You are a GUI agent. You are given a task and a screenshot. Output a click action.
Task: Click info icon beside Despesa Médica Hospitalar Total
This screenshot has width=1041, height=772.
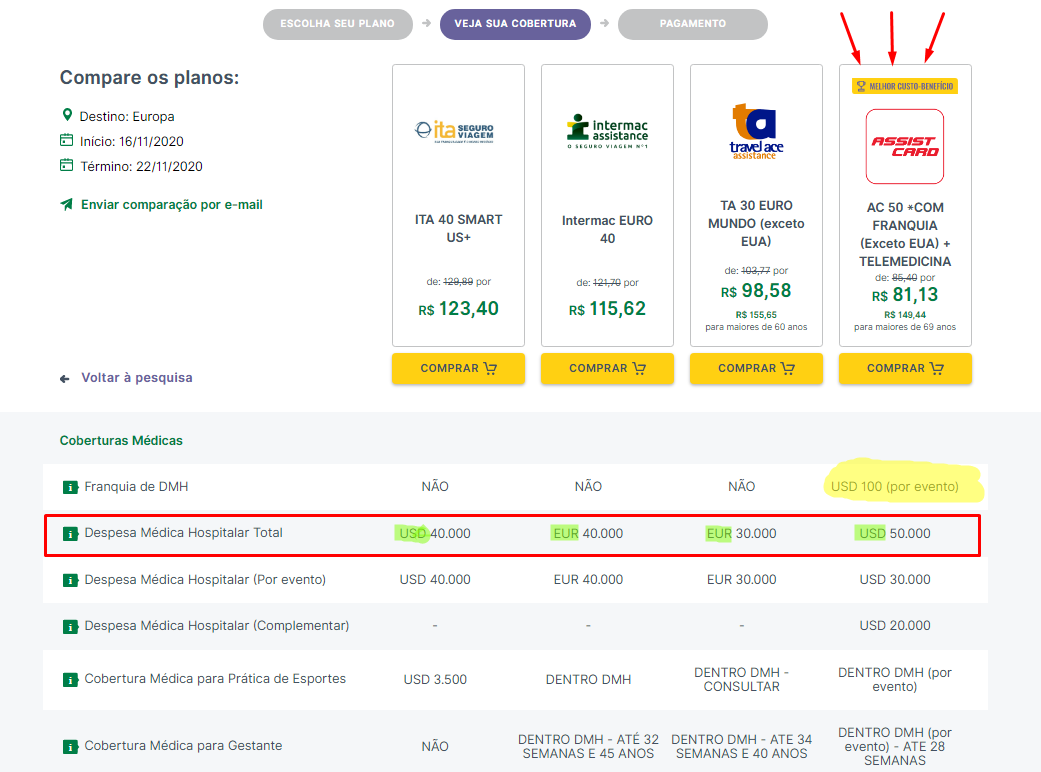pos(70,534)
